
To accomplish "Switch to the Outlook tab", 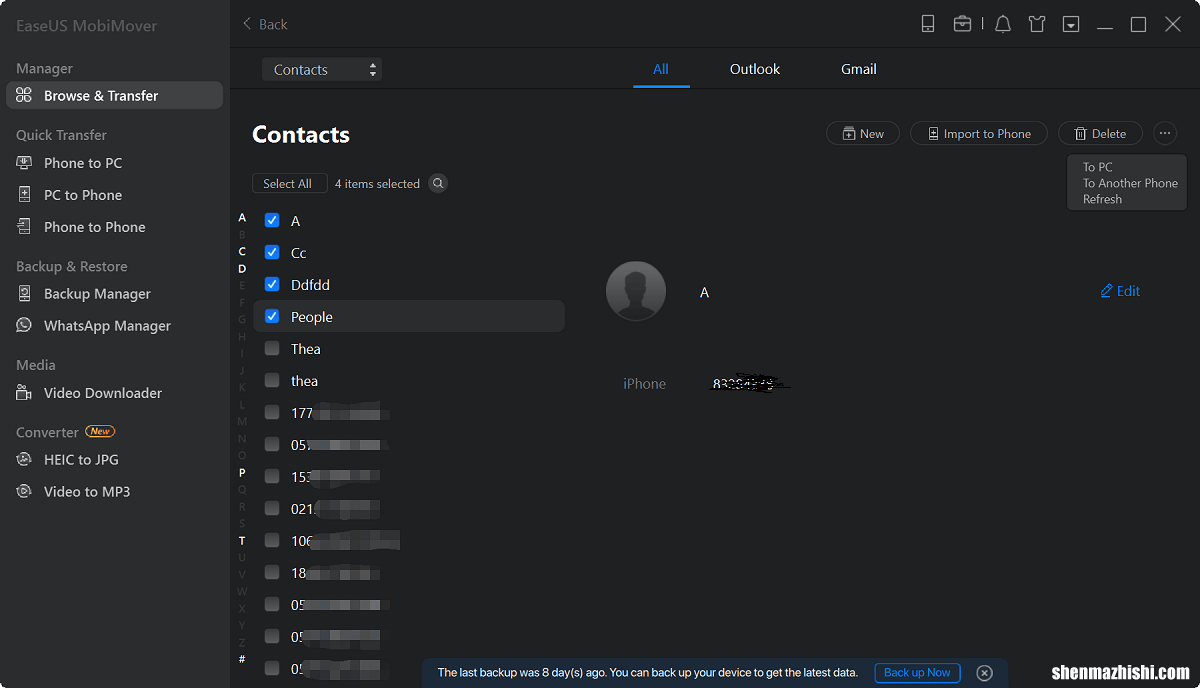I will click(x=755, y=69).
